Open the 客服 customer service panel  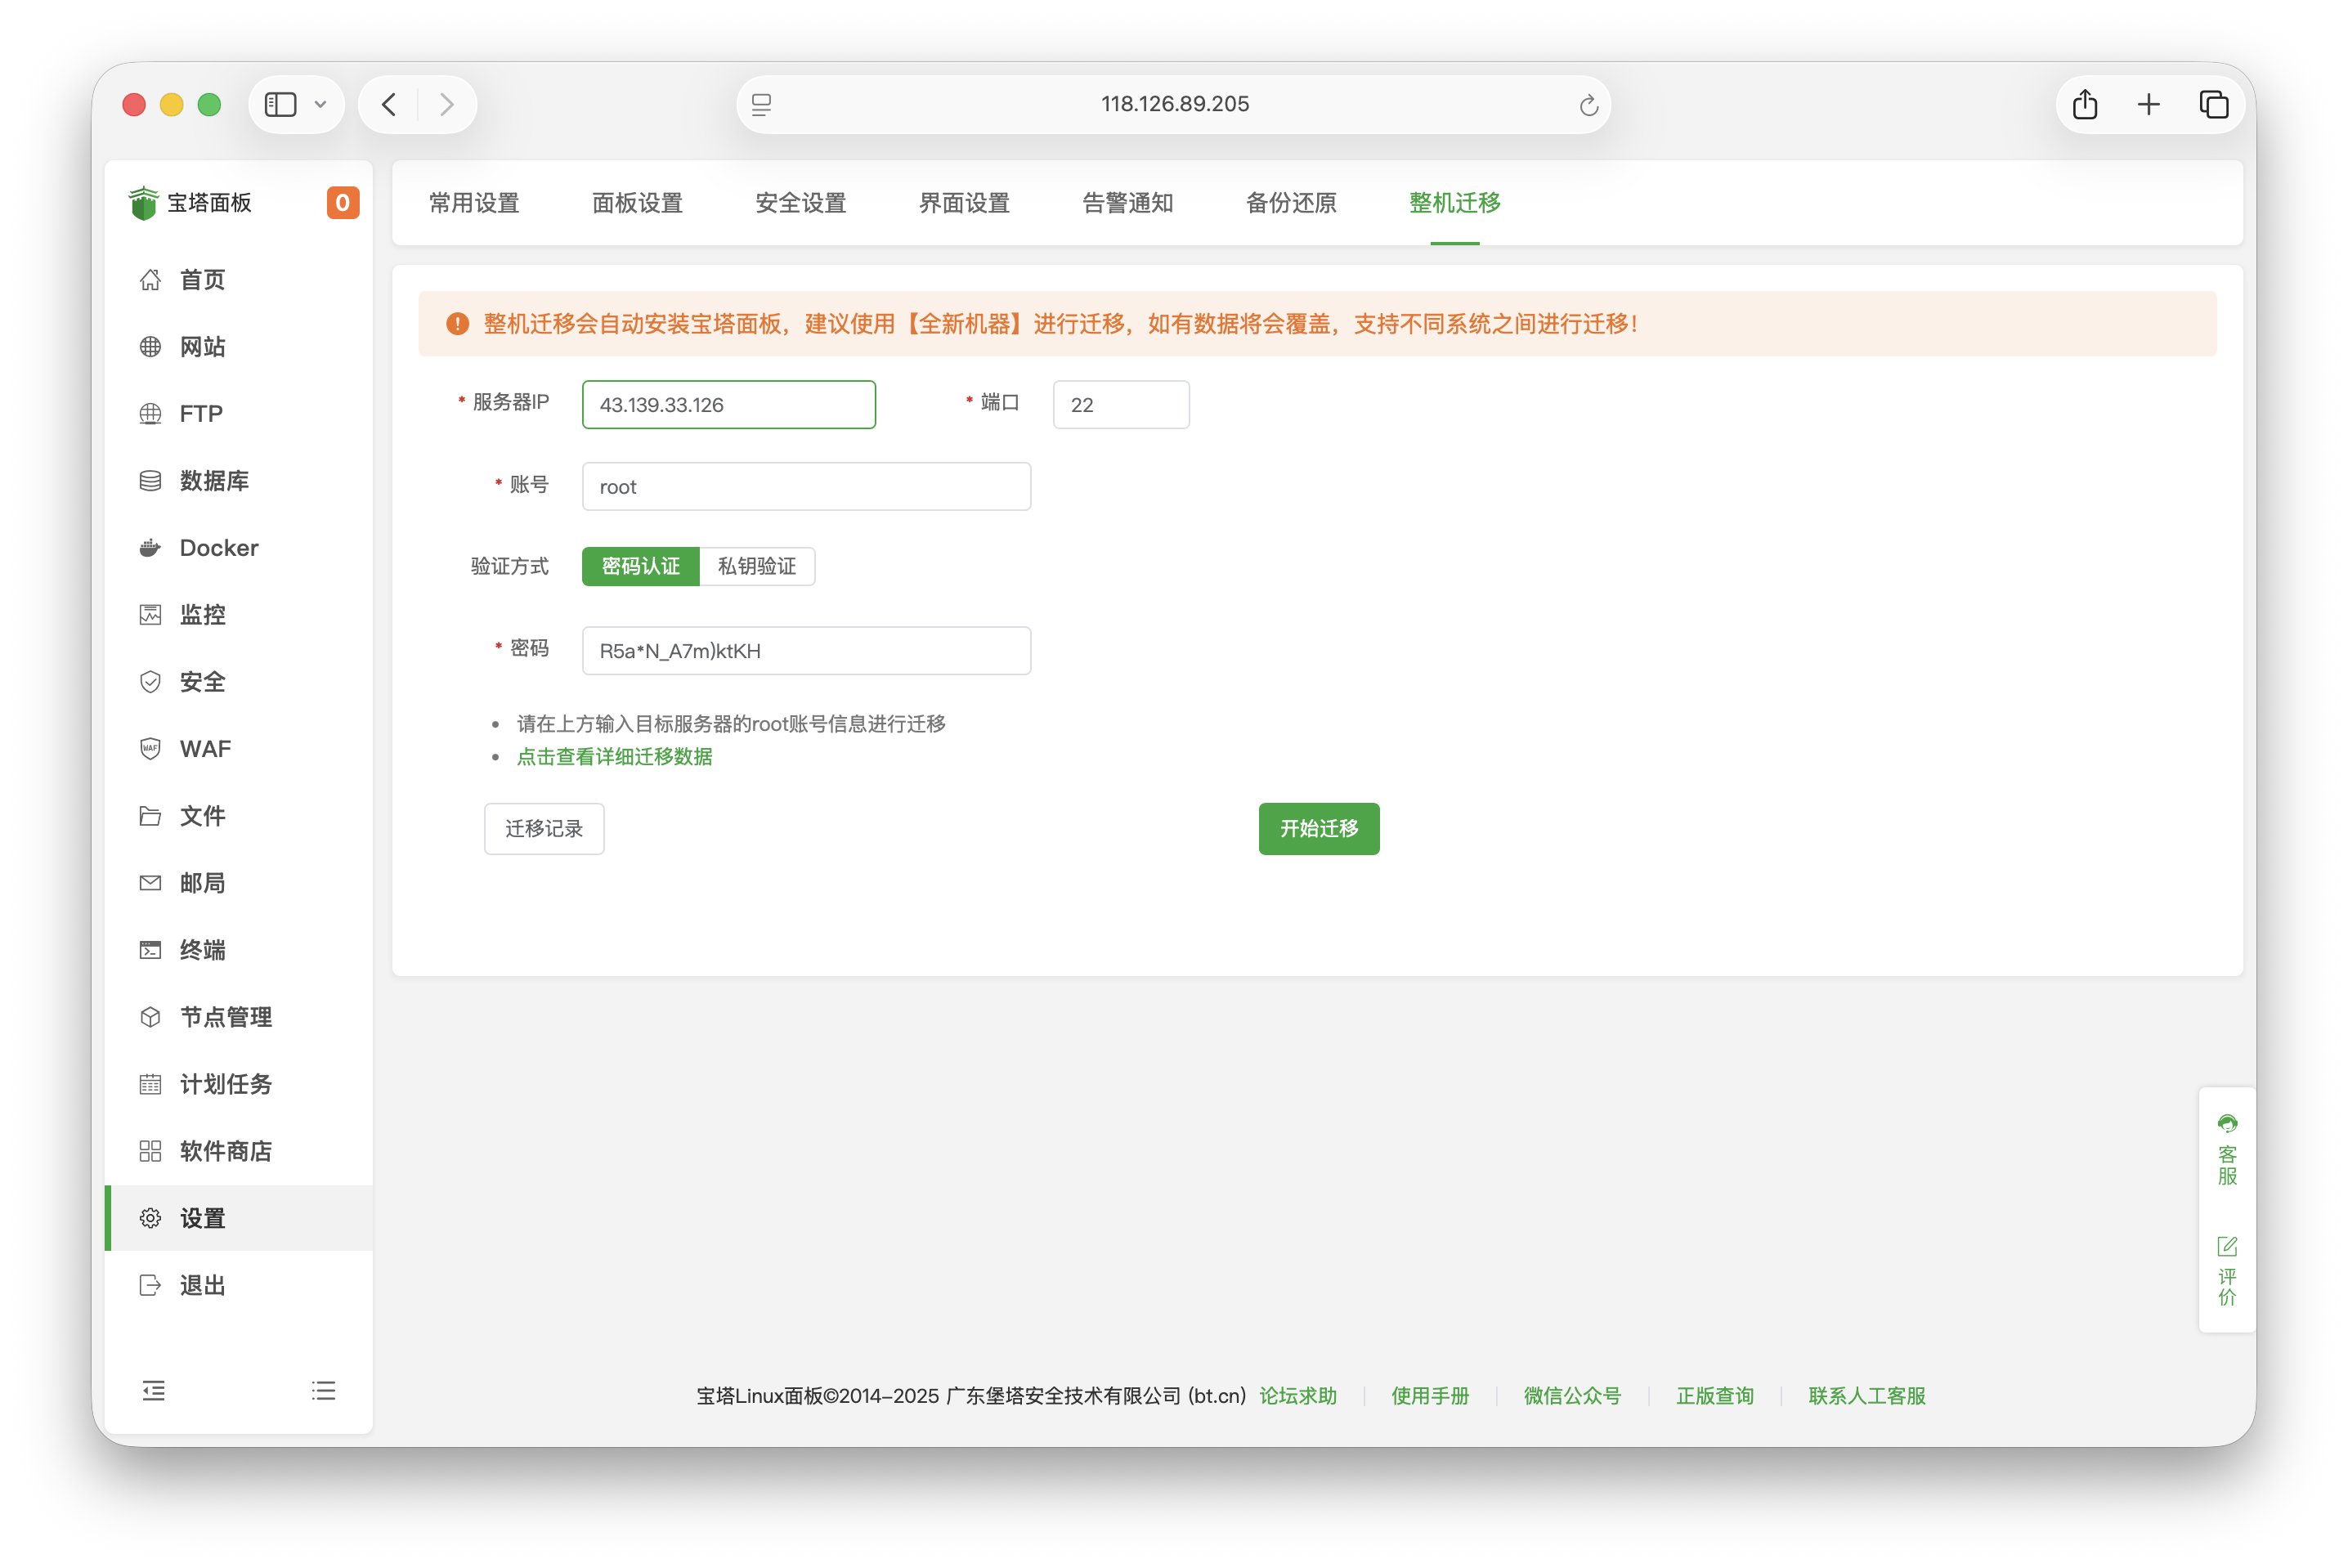pos(2226,1150)
